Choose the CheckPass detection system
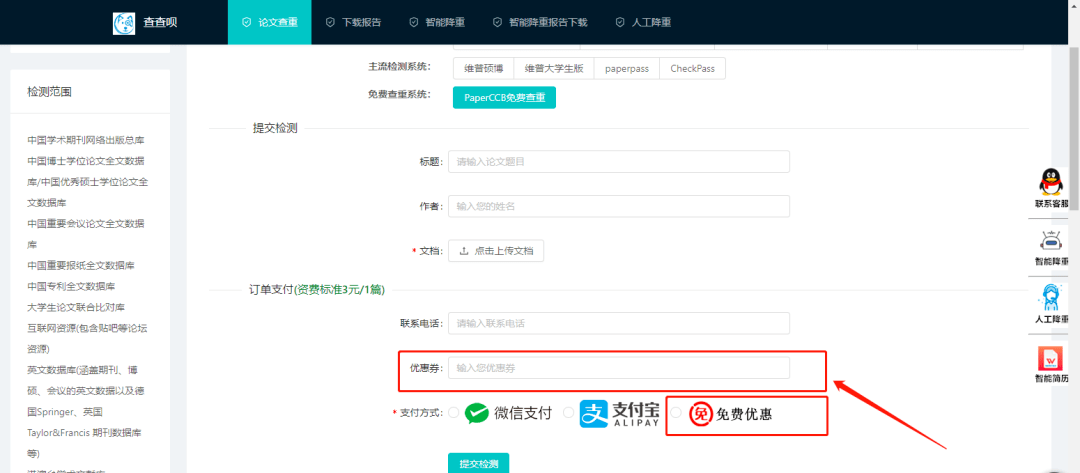 [692, 69]
